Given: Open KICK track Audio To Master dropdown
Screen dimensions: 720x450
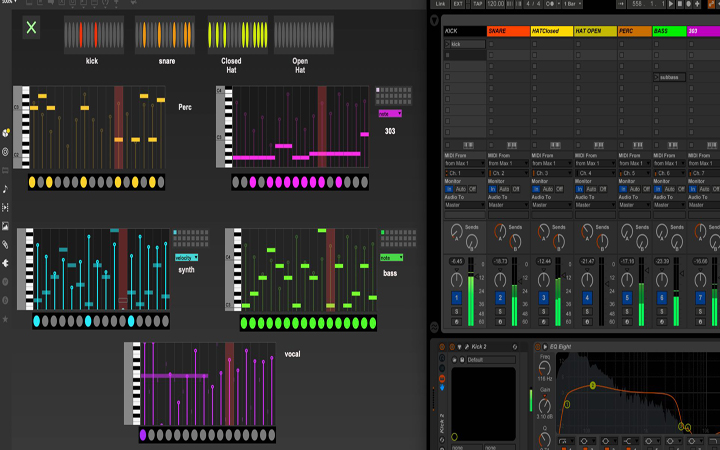Looking at the screenshot, I should click(464, 205).
